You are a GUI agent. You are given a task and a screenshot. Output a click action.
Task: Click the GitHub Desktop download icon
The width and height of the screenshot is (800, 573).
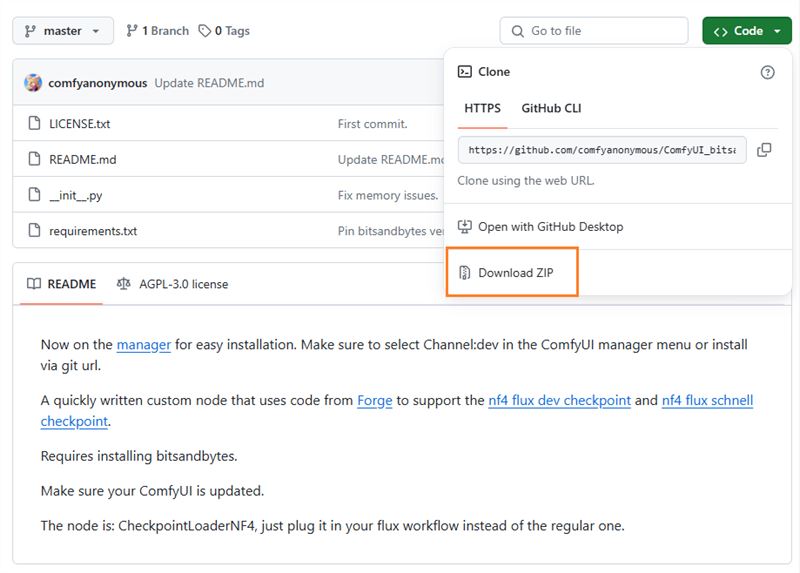[464, 226]
